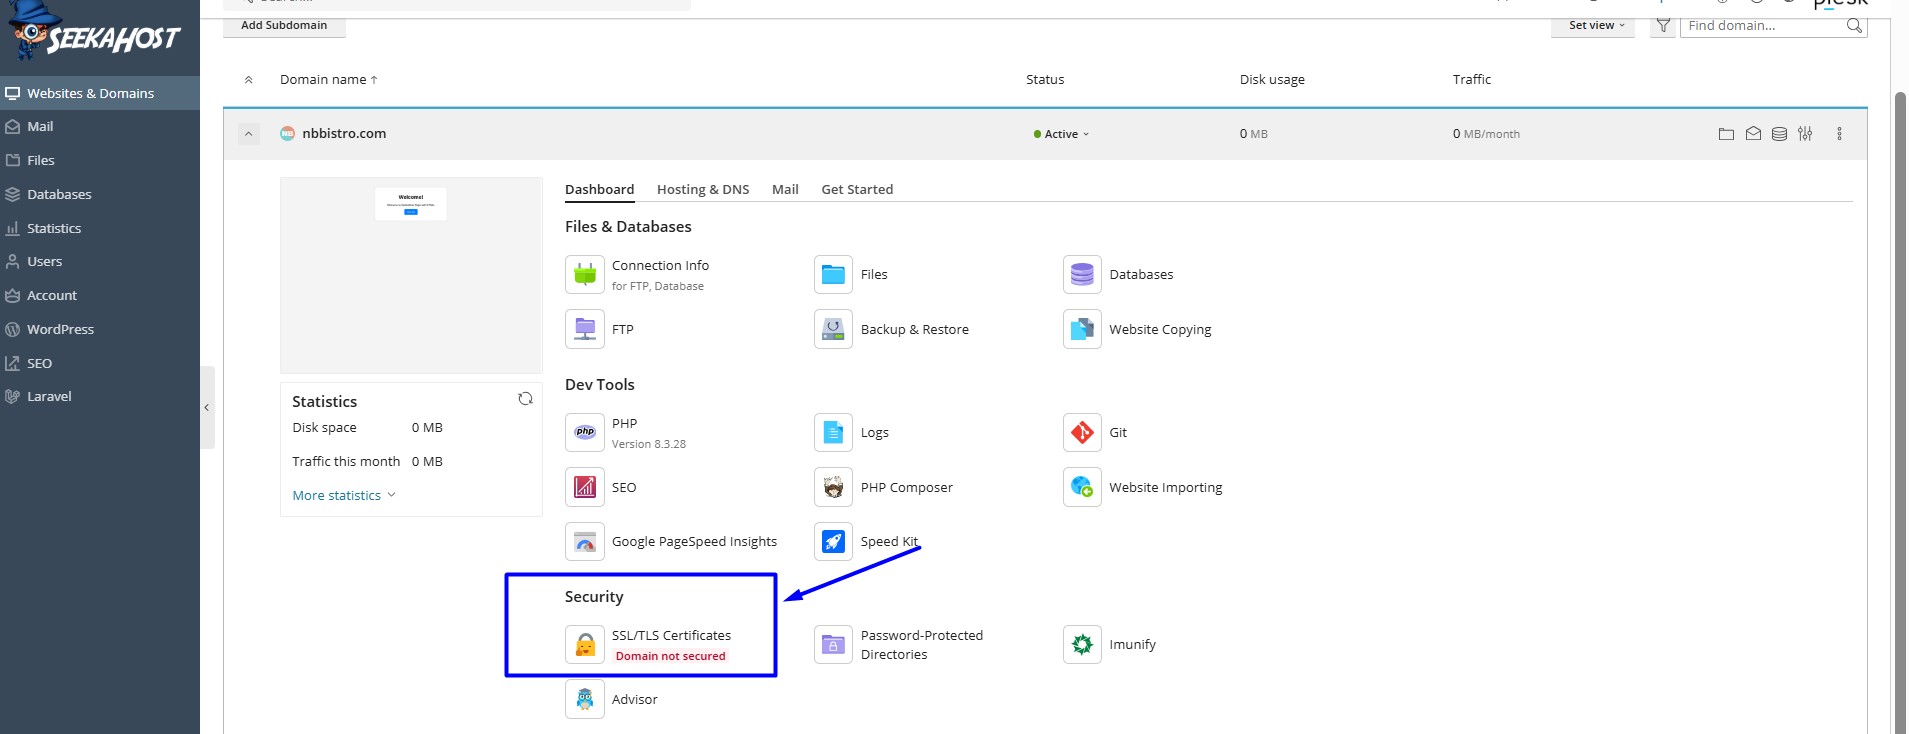Open the website preview thumbnail
This screenshot has width=1909, height=734.
pyautogui.click(x=411, y=276)
